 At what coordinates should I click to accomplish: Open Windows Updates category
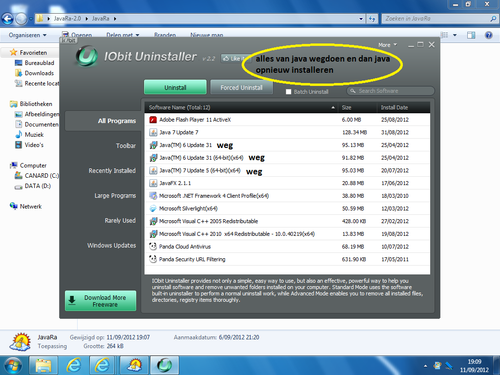pos(111,245)
